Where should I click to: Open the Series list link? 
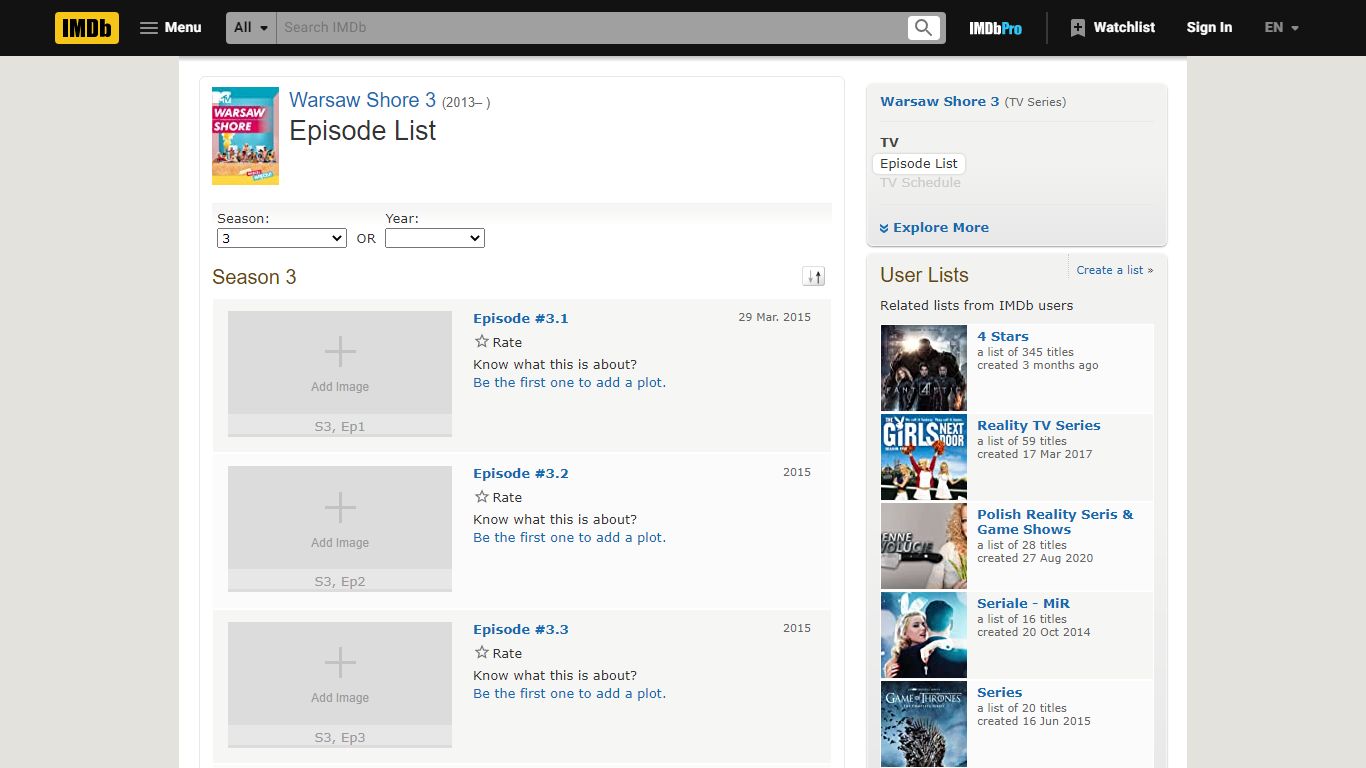point(999,692)
